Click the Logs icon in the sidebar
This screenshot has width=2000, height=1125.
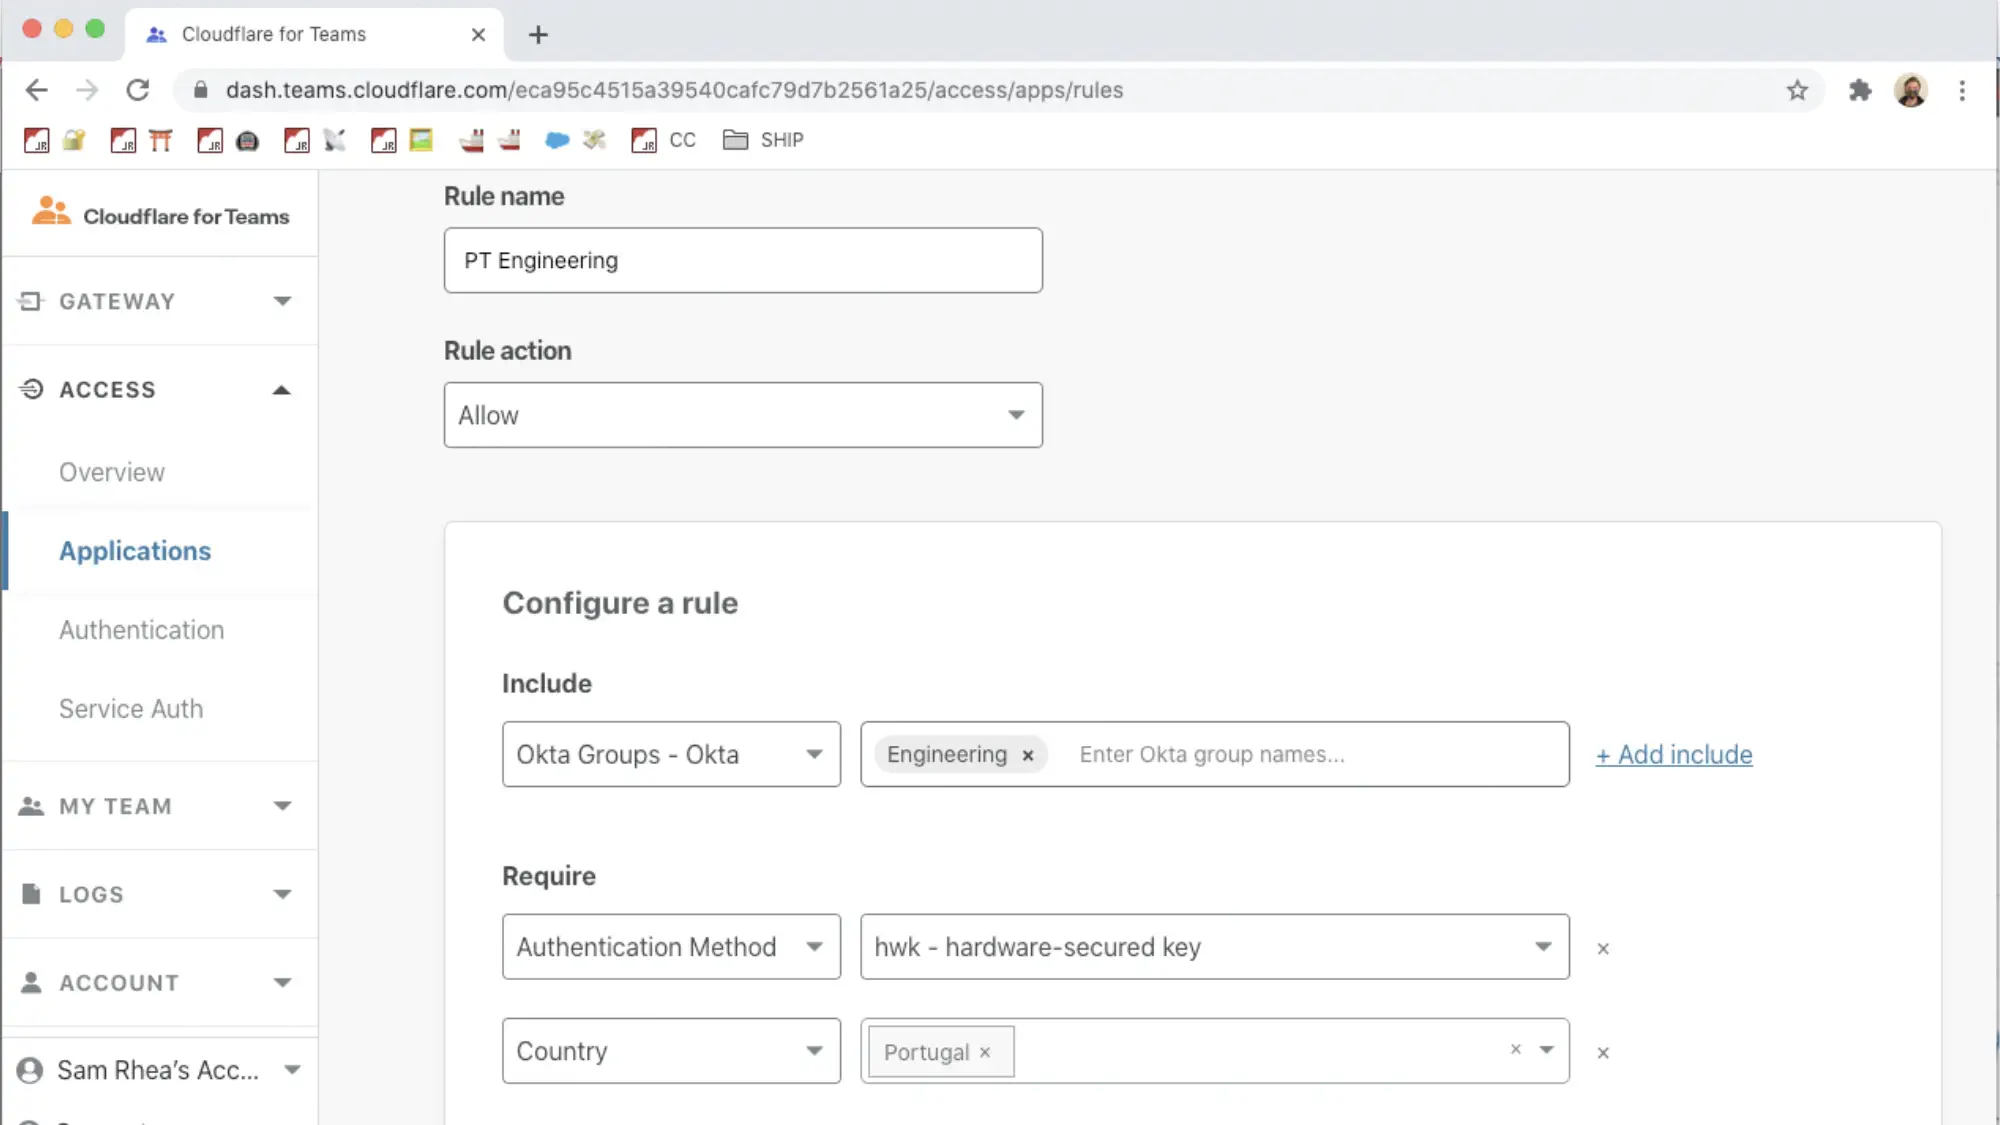(x=31, y=894)
